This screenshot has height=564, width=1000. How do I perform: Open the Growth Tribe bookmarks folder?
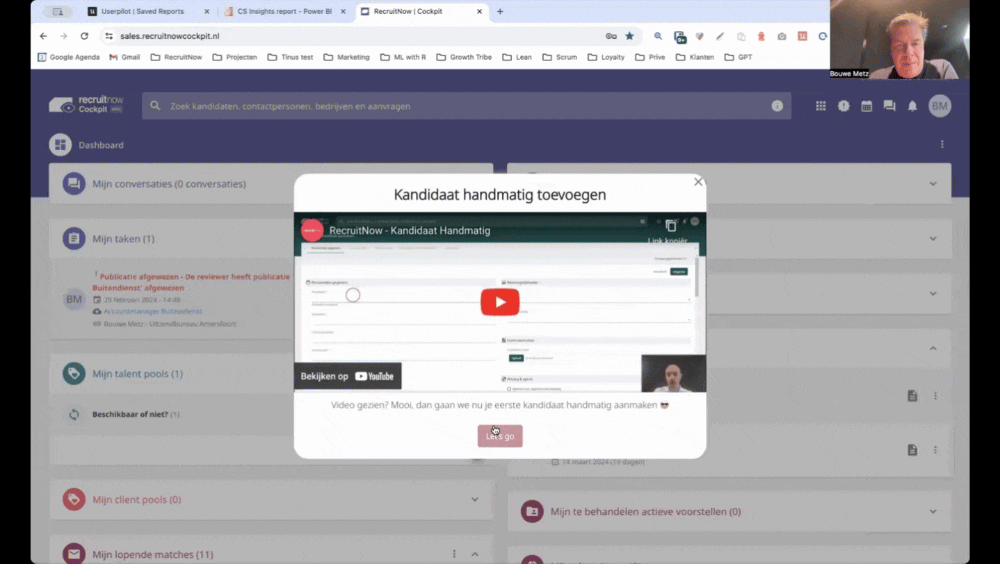coord(464,57)
